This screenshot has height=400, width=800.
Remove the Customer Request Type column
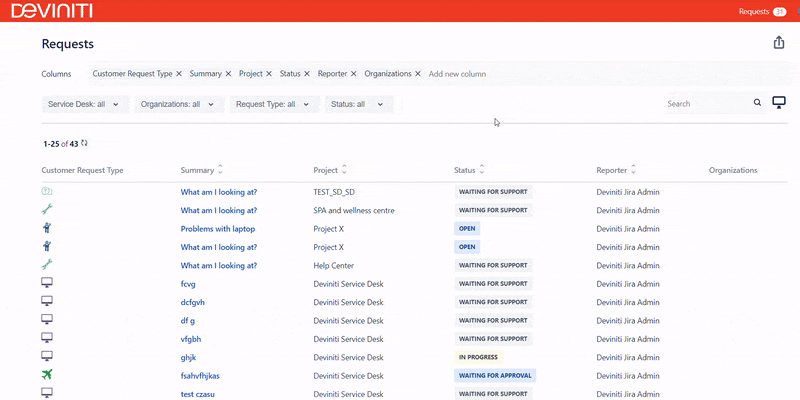[179, 73]
